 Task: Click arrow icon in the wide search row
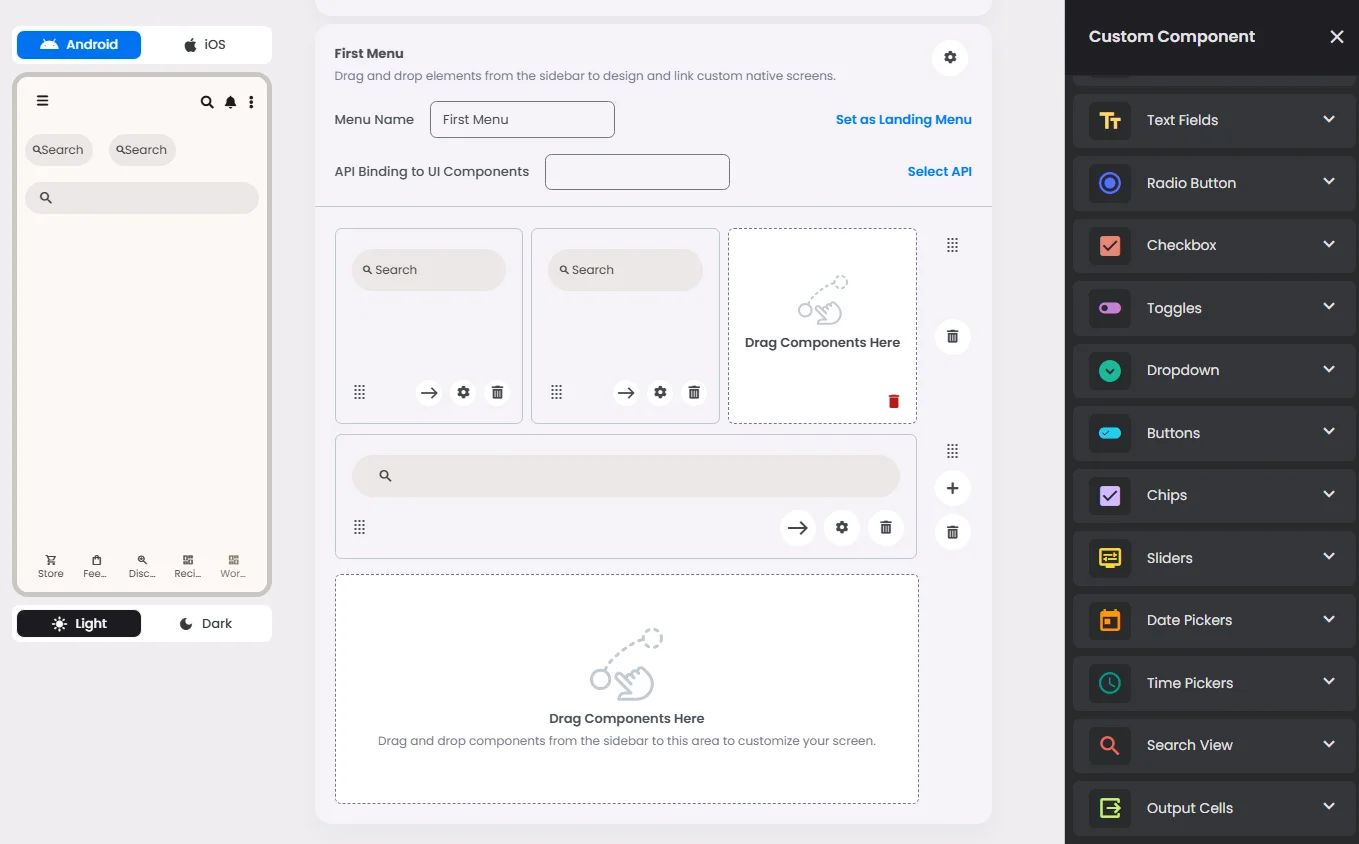[x=797, y=527]
